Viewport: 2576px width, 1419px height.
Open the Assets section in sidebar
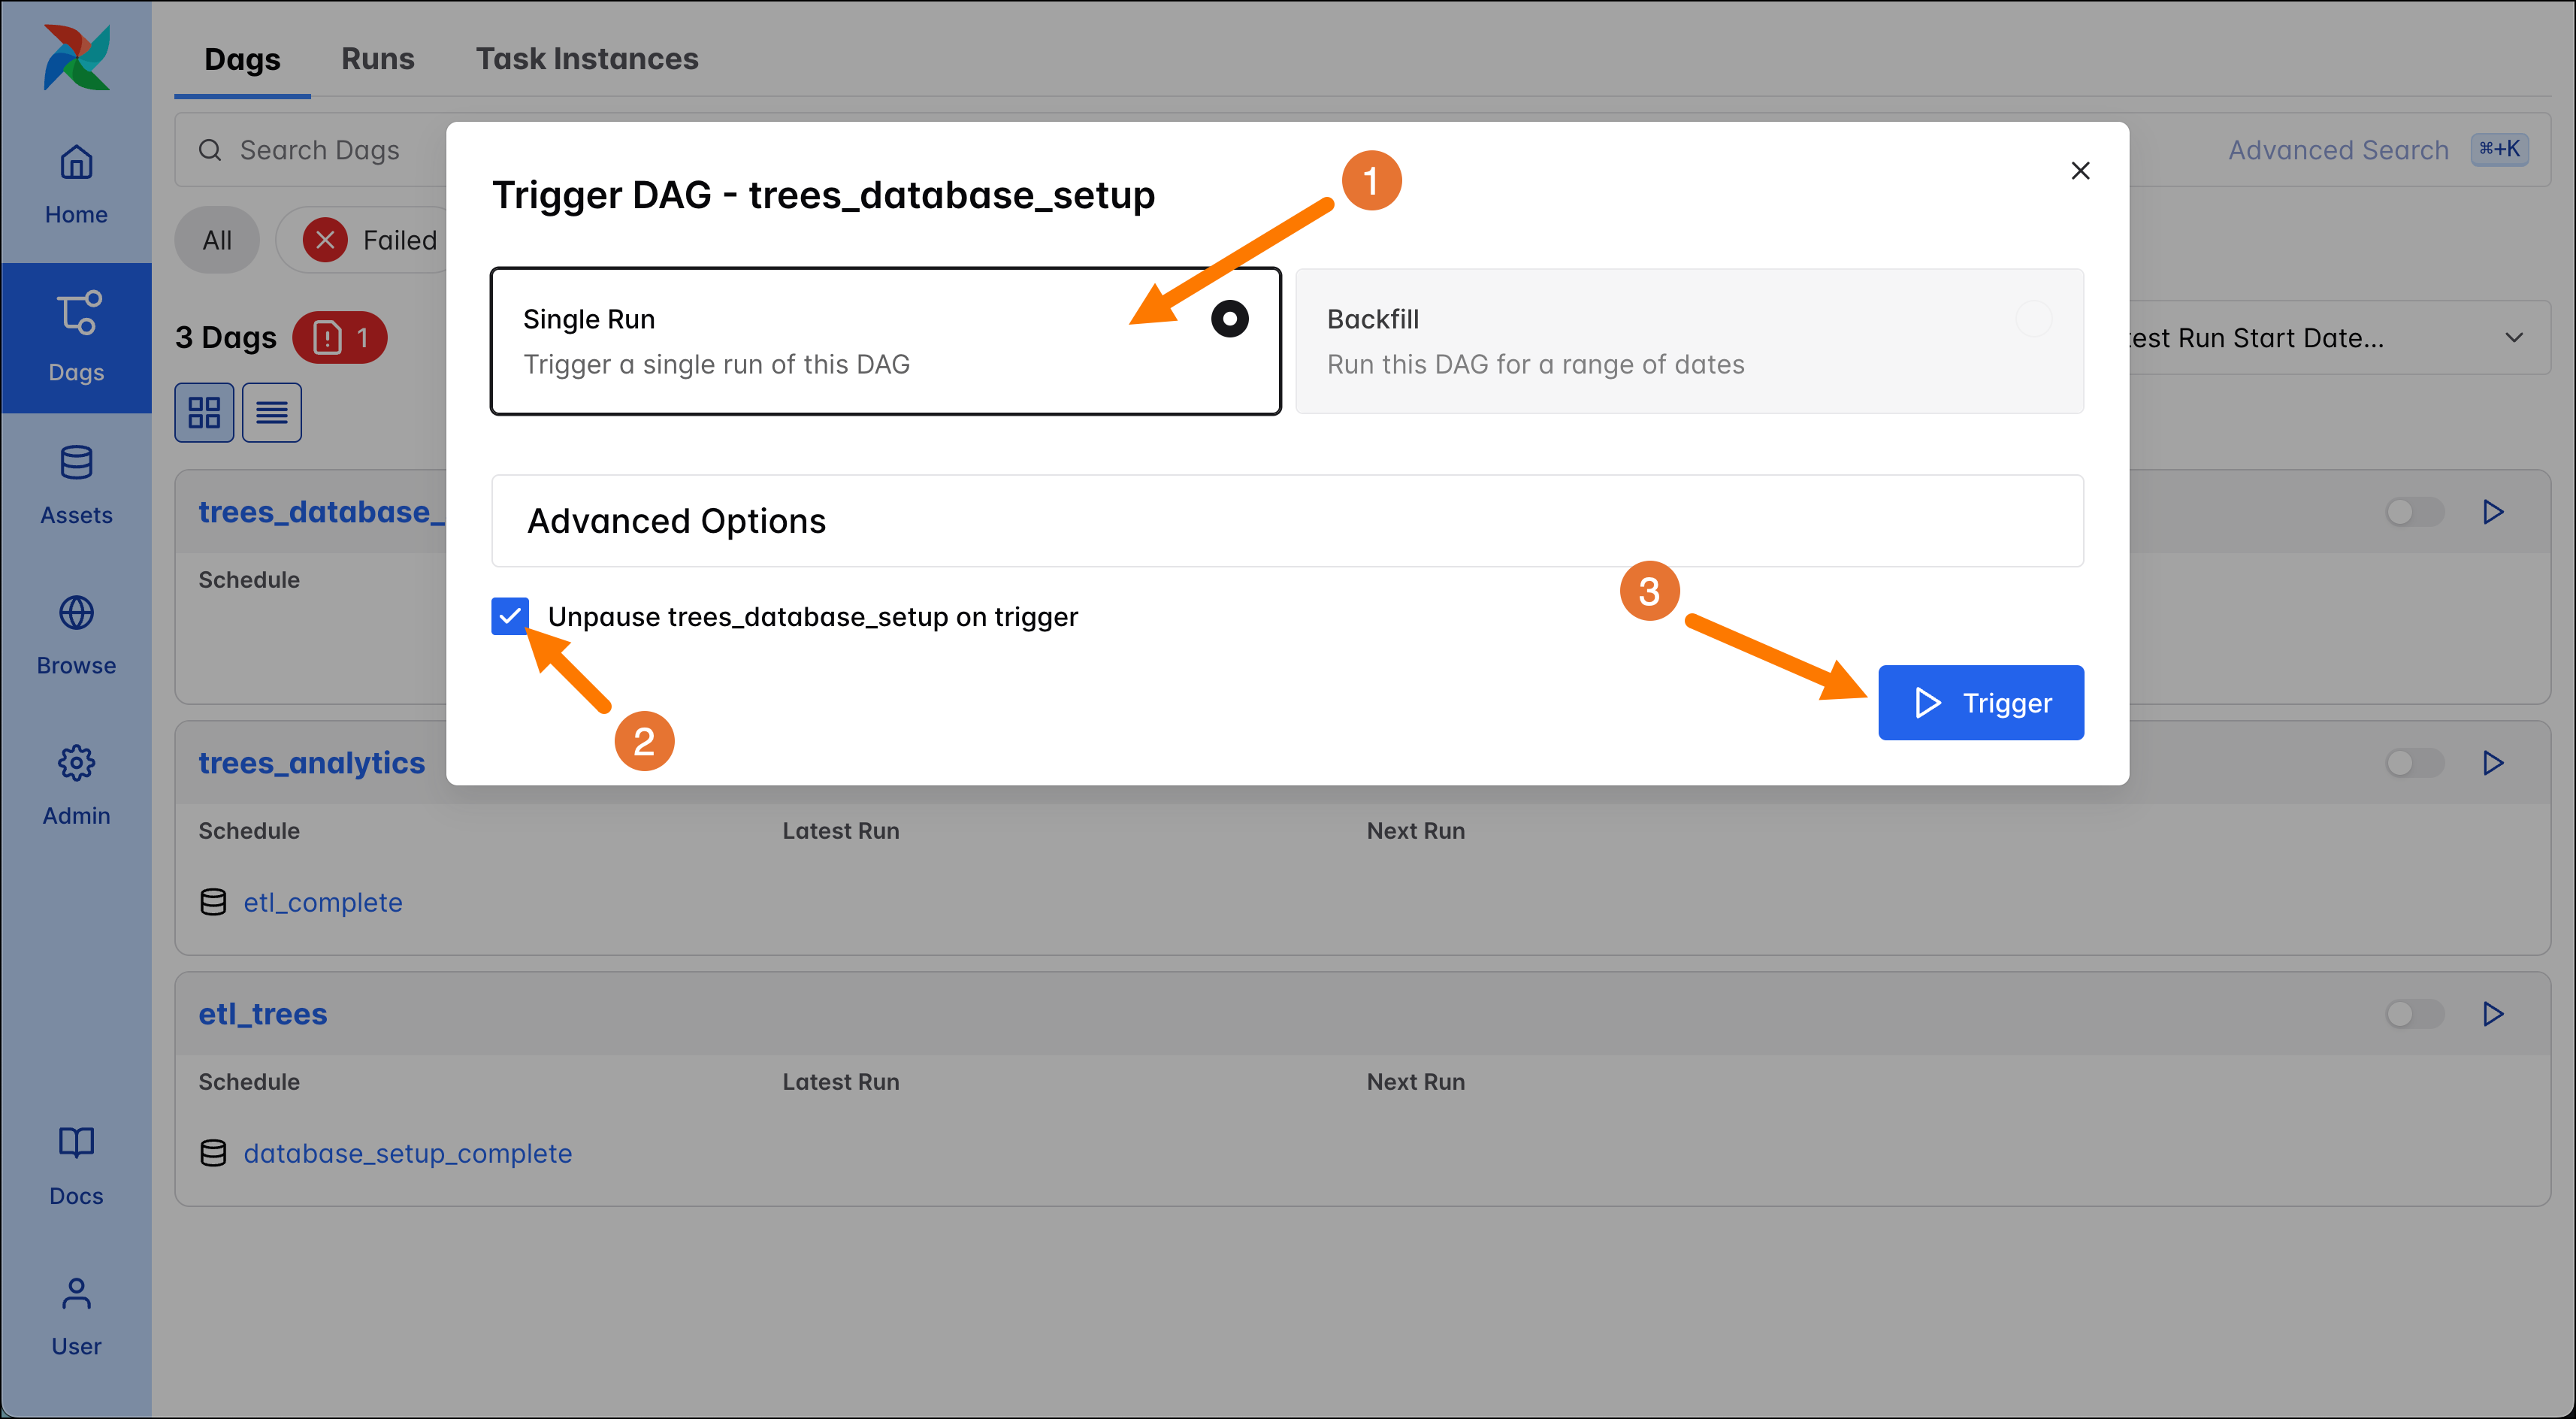coord(76,483)
